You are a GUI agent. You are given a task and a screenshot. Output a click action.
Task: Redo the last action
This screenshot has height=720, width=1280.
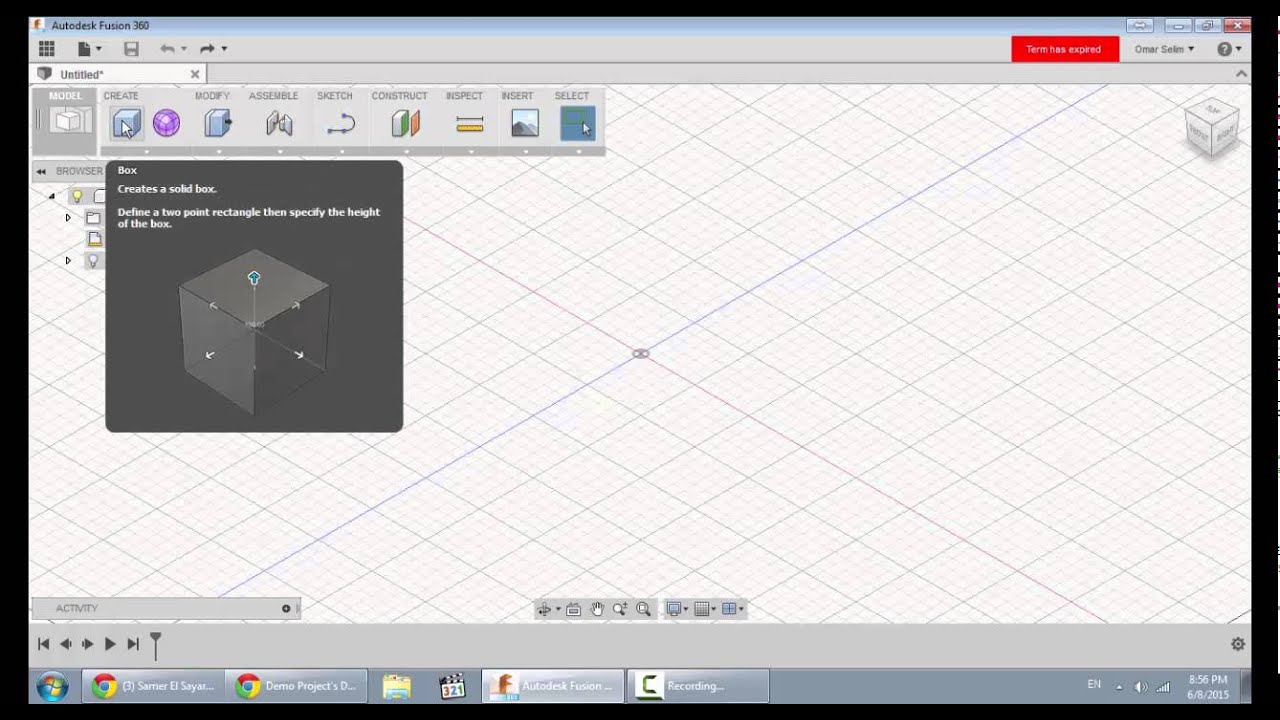[x=207, y=49]
